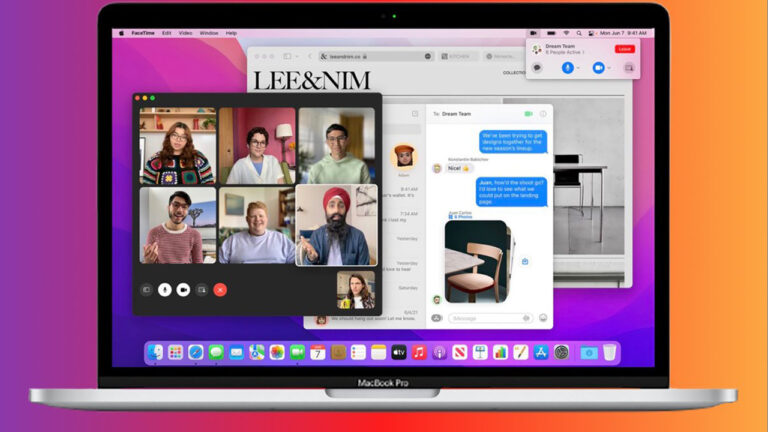
Task: Open the Help menu
Action: tap(231, 33)
